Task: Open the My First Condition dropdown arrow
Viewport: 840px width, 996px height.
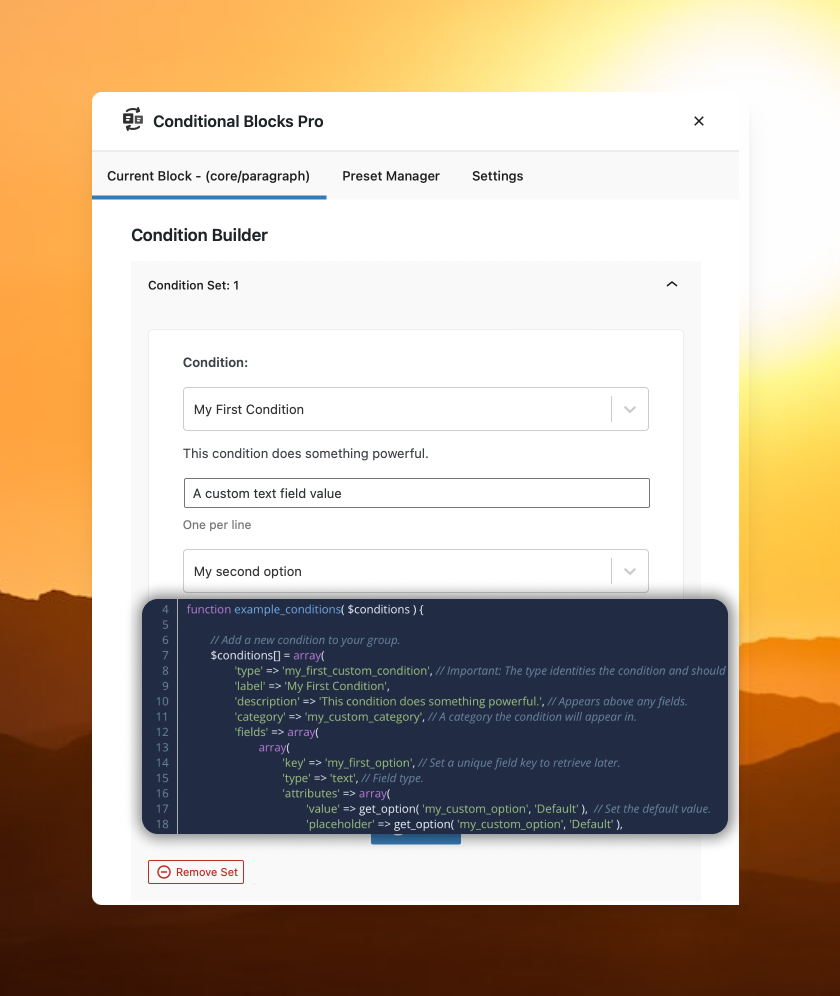Action: [630, 410]
